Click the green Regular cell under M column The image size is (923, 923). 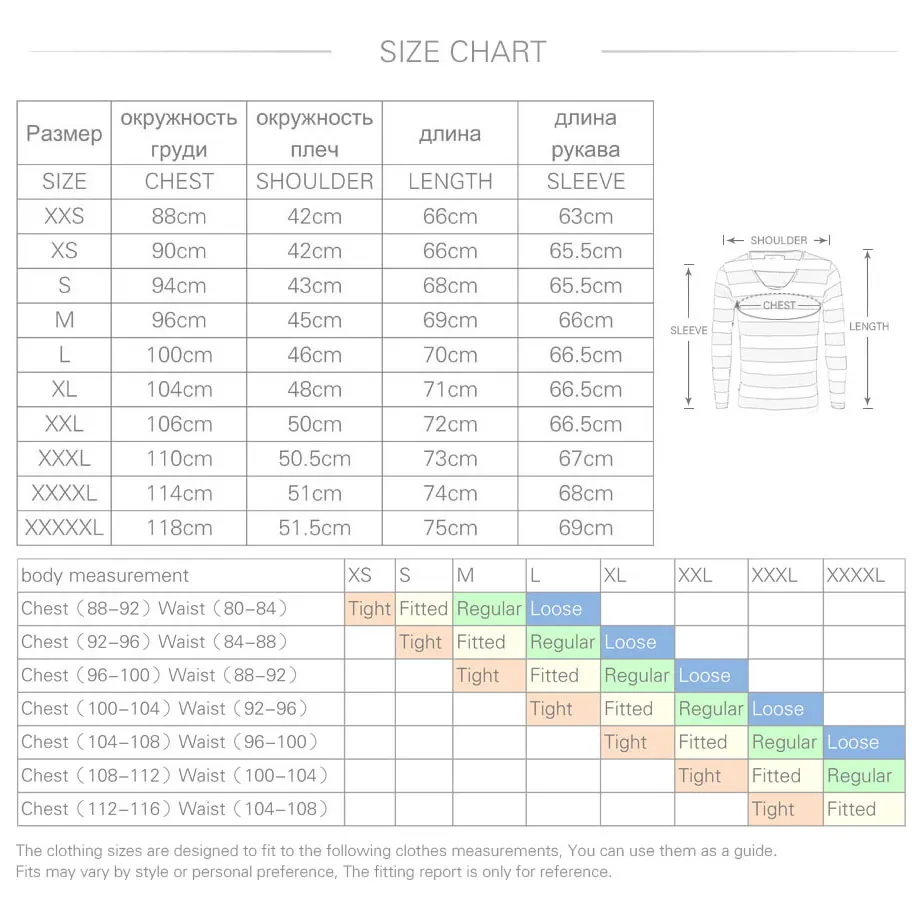[489, 609]
